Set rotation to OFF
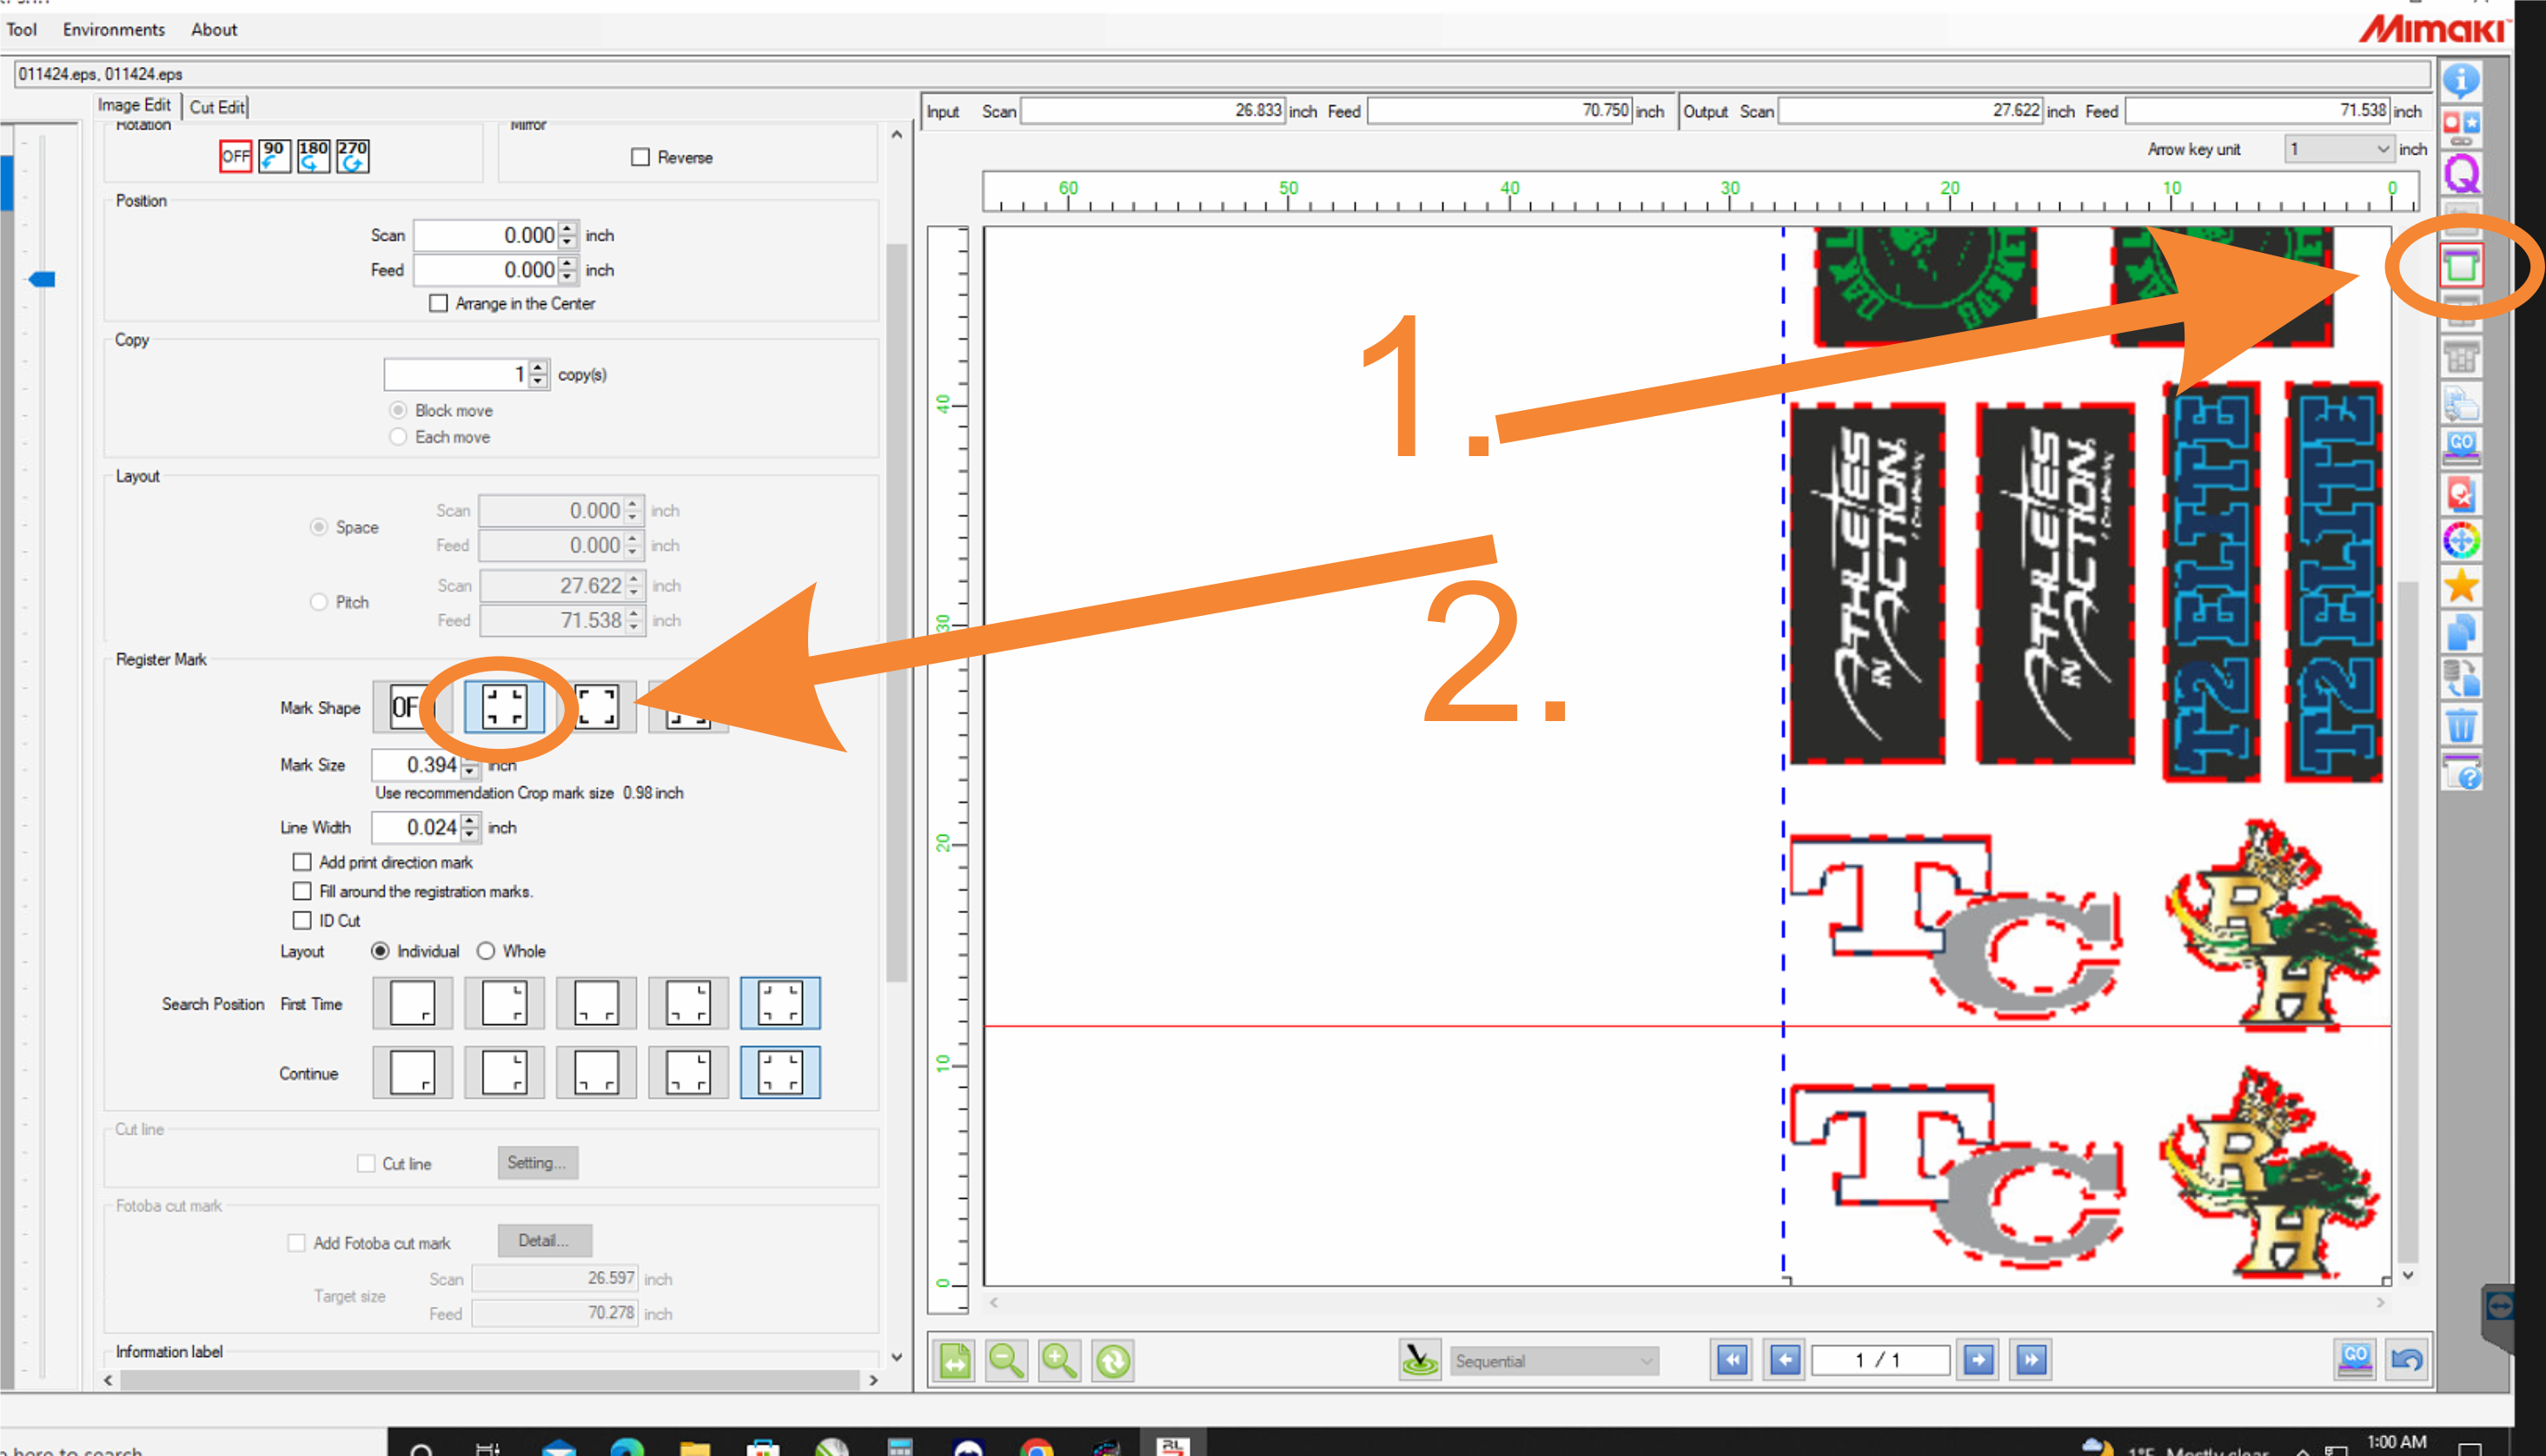2546x1456 pixels. 235,156
